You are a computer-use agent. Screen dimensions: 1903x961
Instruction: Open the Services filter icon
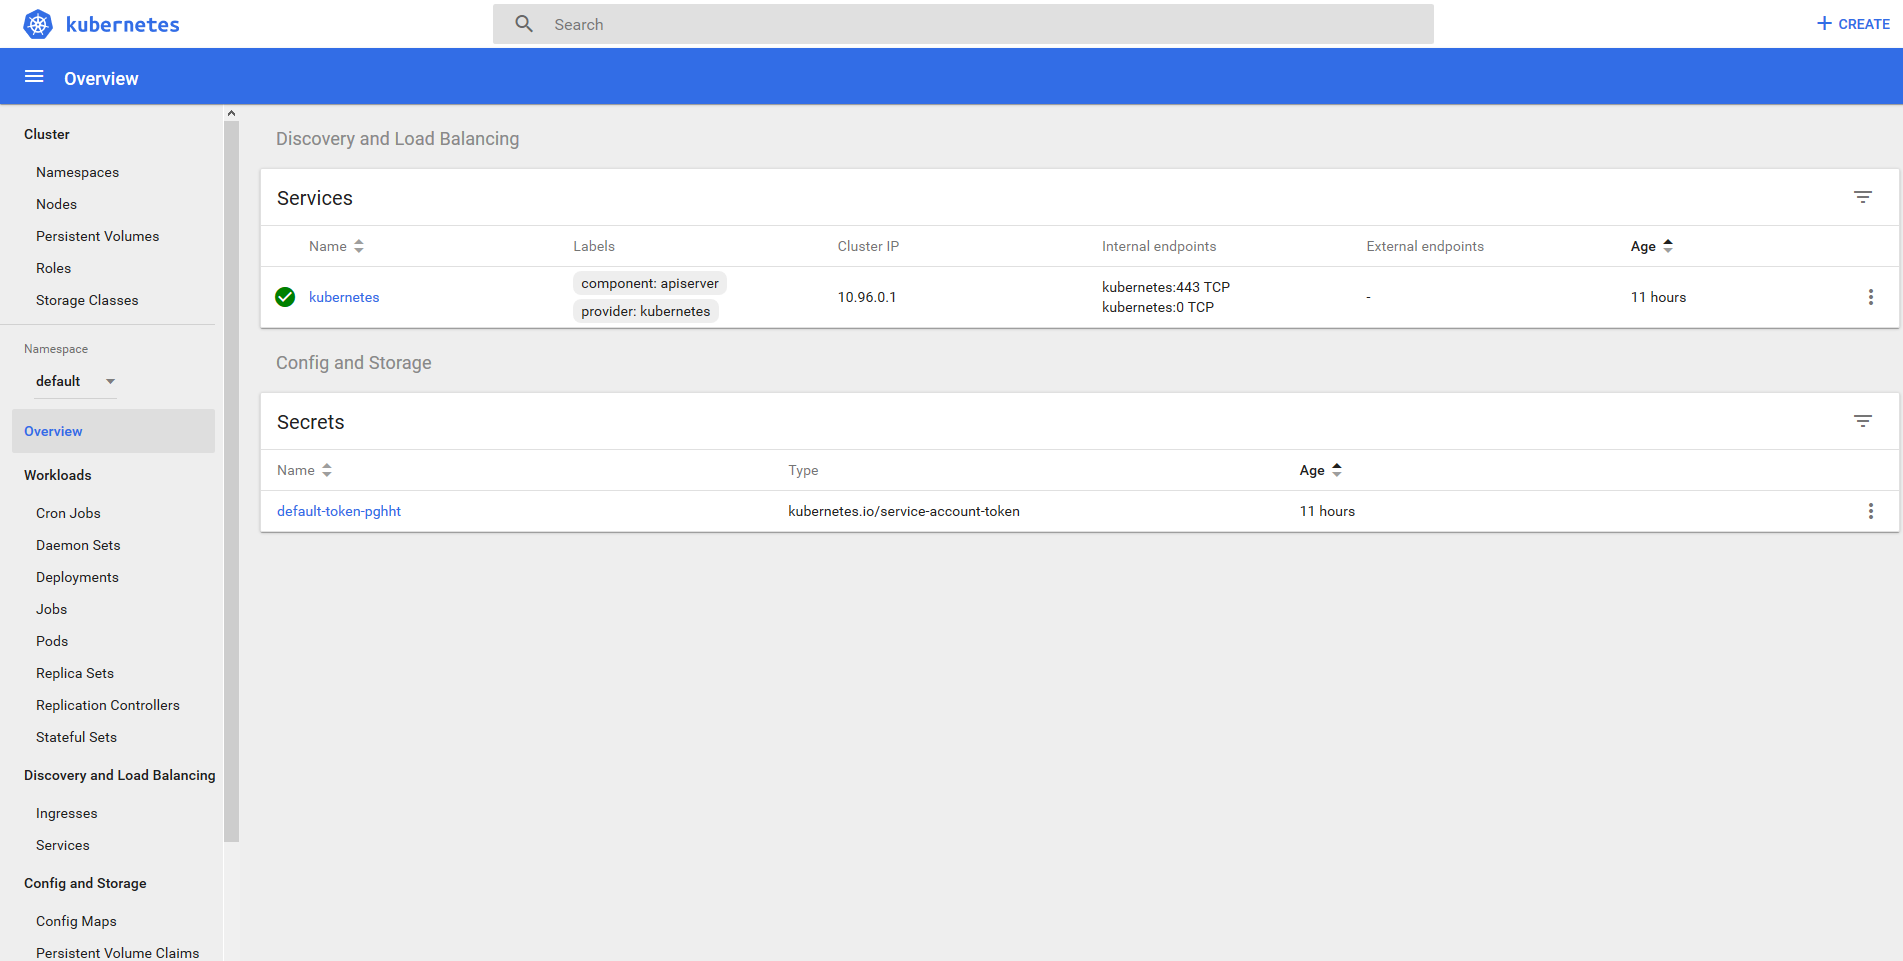click(1863, 198)
